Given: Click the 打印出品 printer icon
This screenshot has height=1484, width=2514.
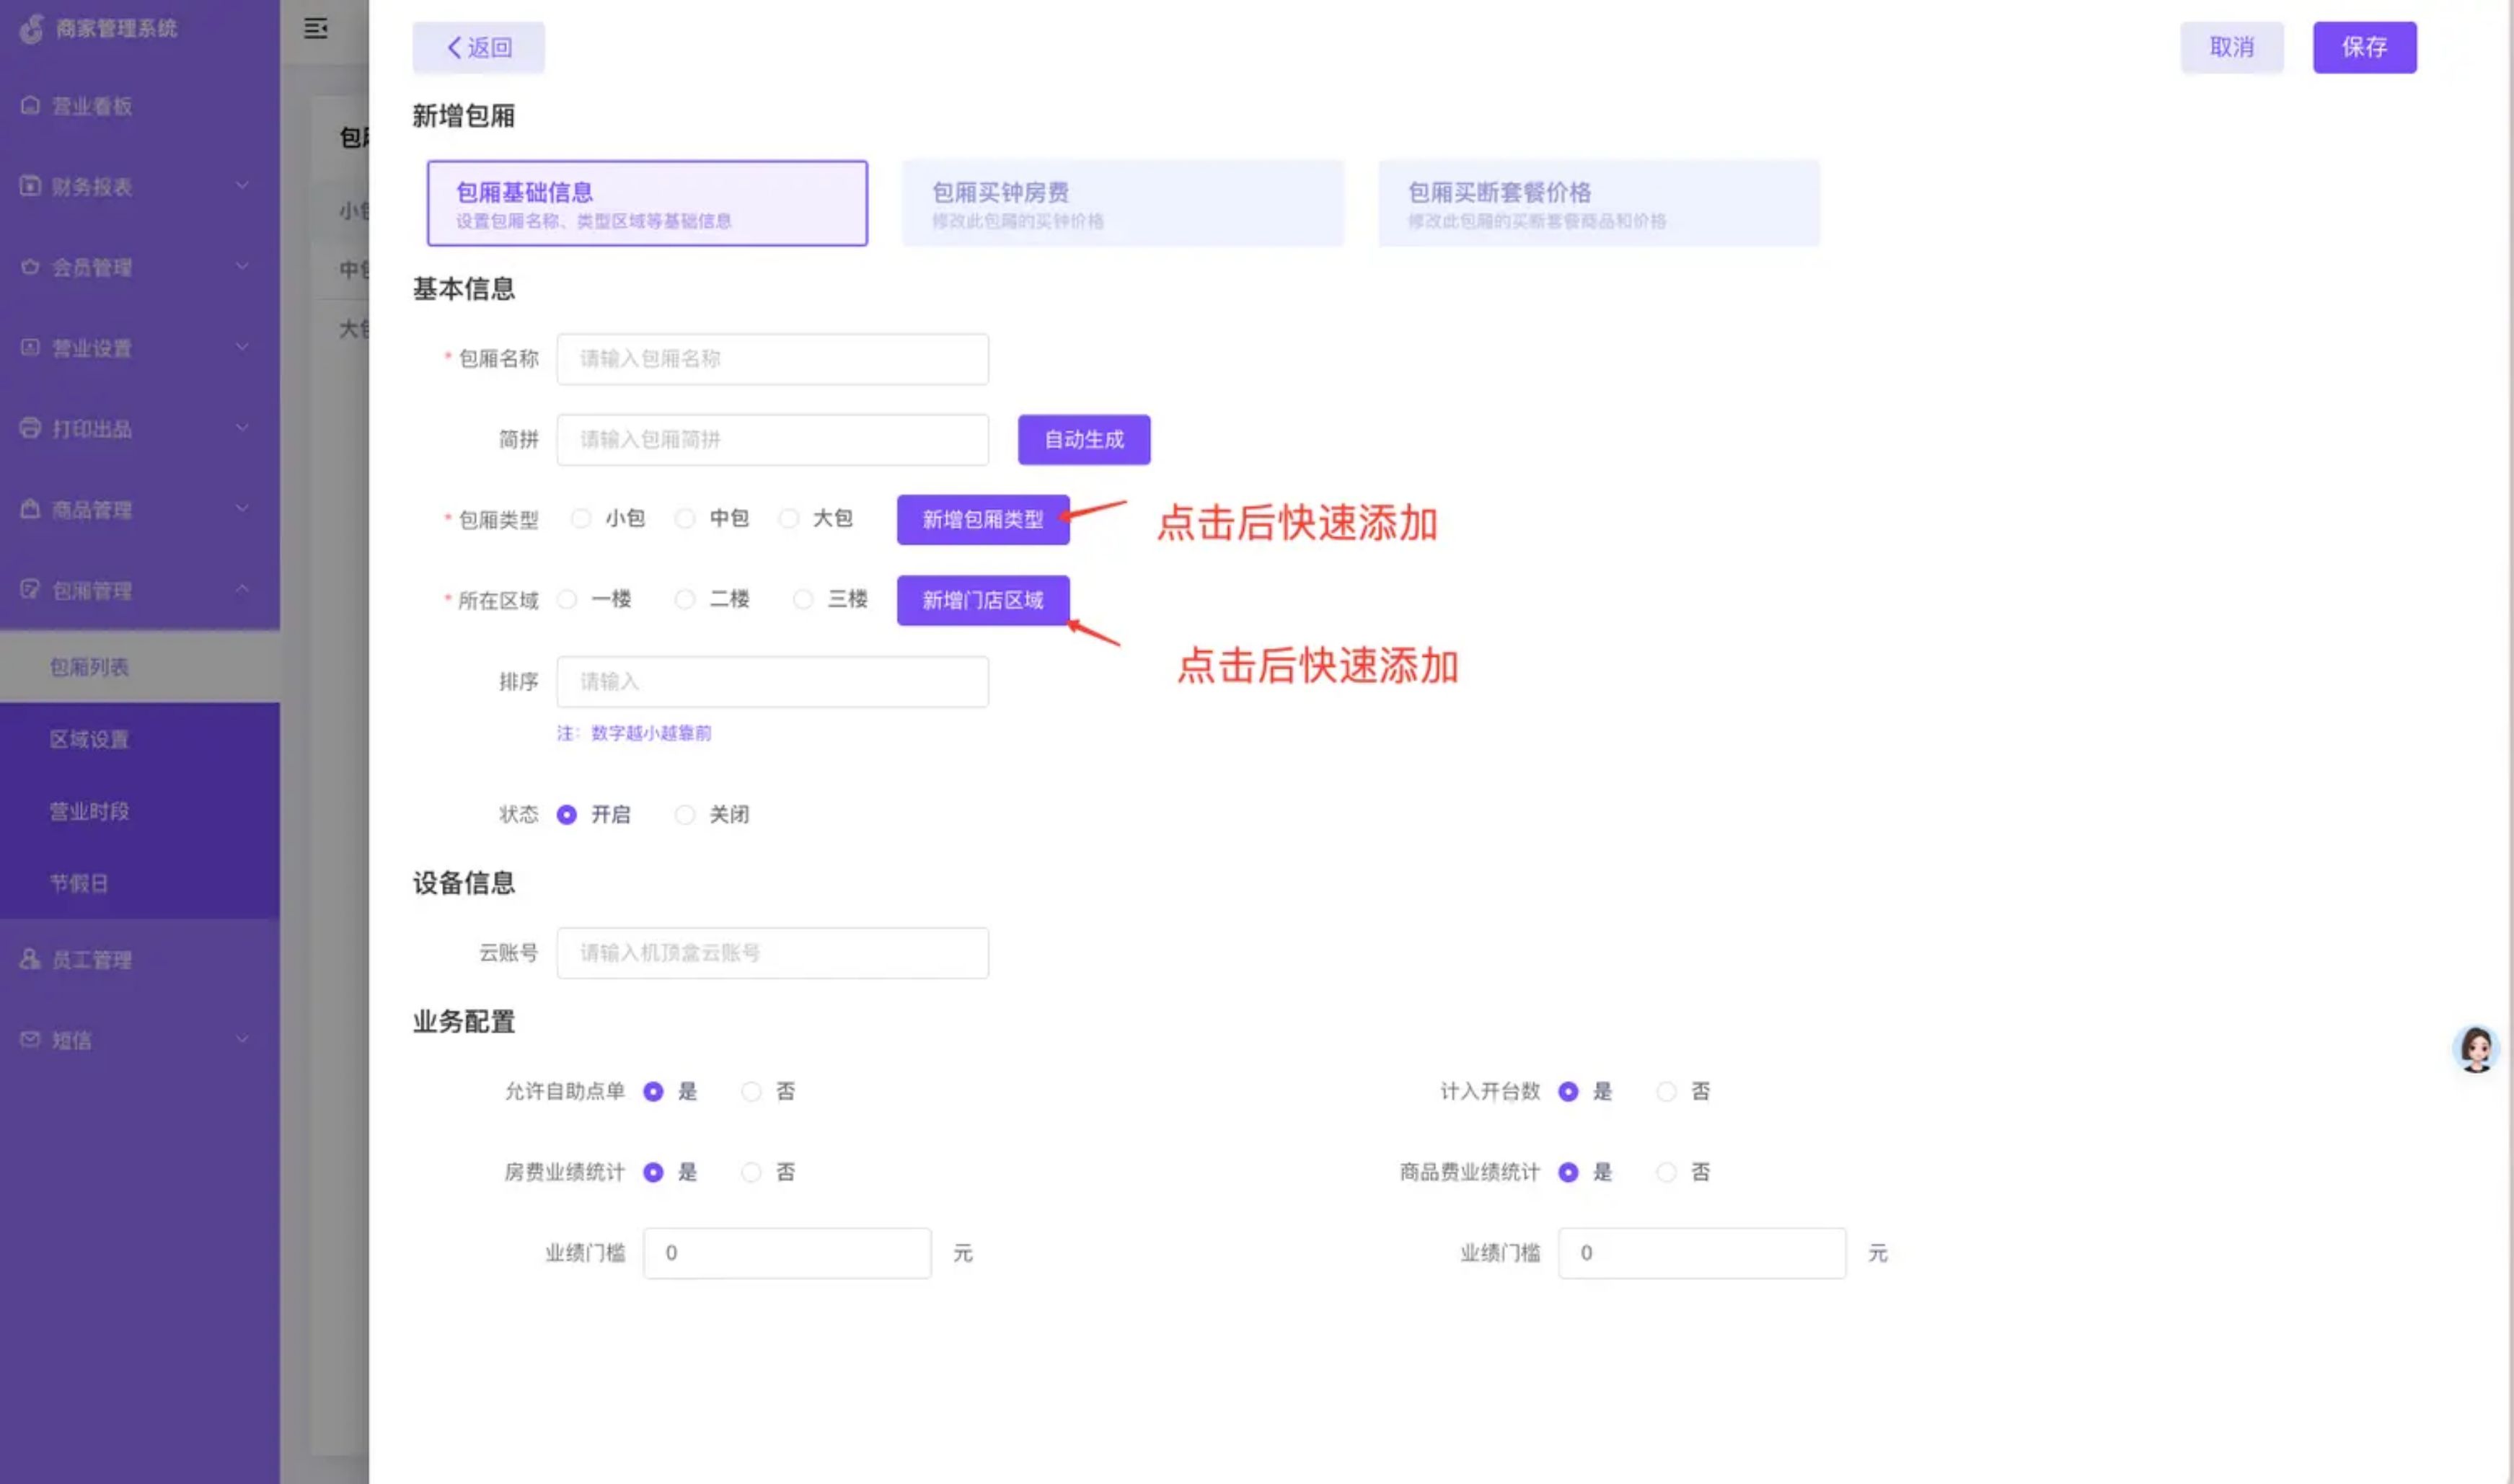Looking at the screenshot, I should (x=30, y=428).
